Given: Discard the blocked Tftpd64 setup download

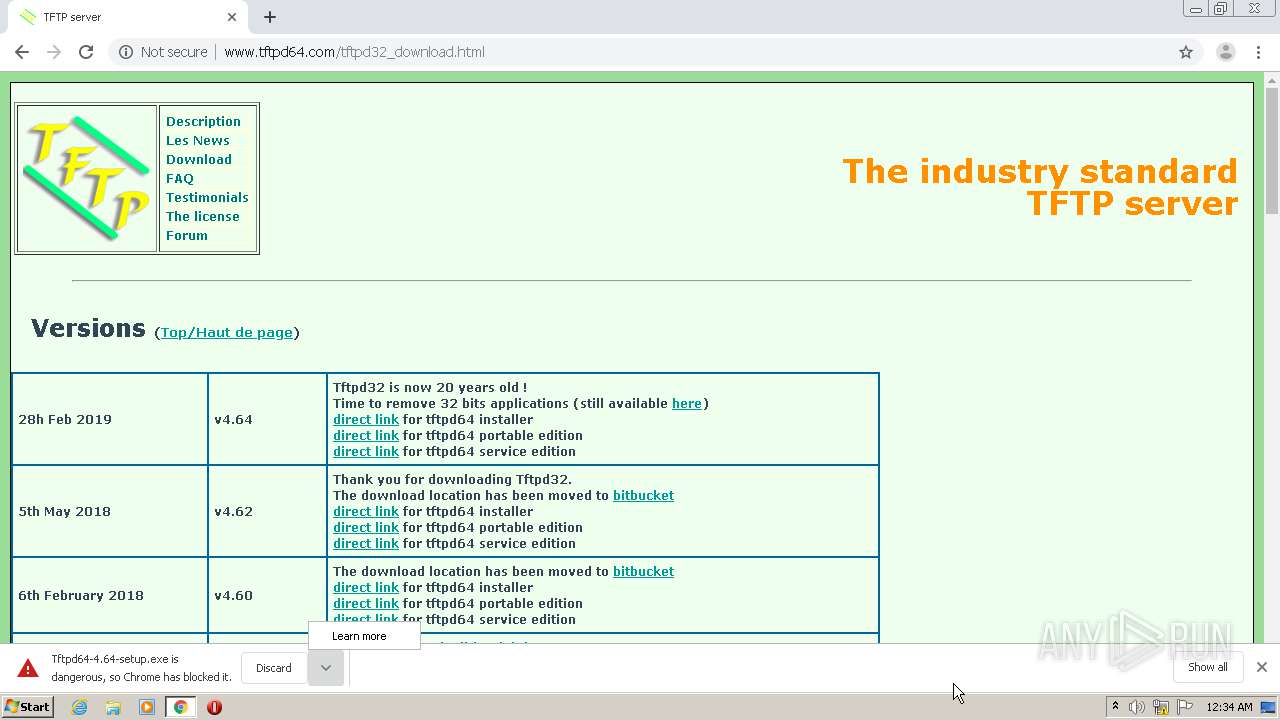Looking at the screenshot, I should coord(273,668).
